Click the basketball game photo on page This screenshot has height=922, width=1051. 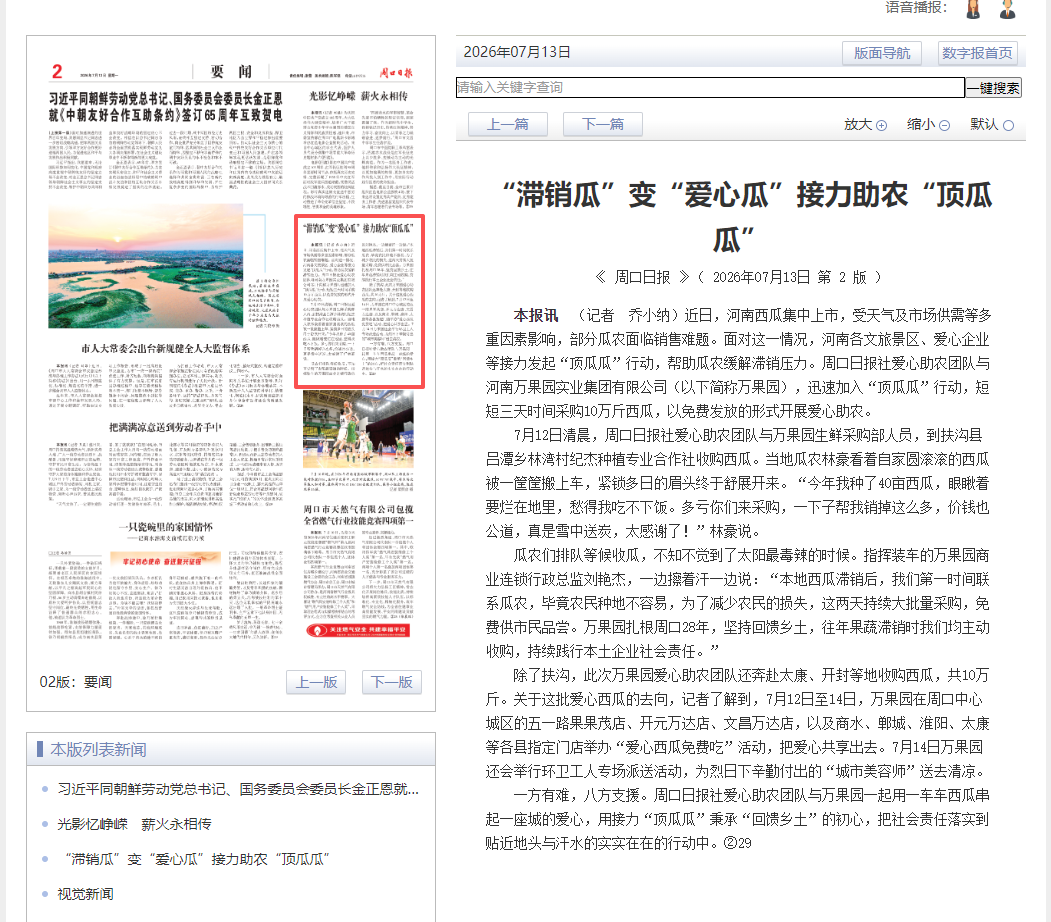point(358,429)
